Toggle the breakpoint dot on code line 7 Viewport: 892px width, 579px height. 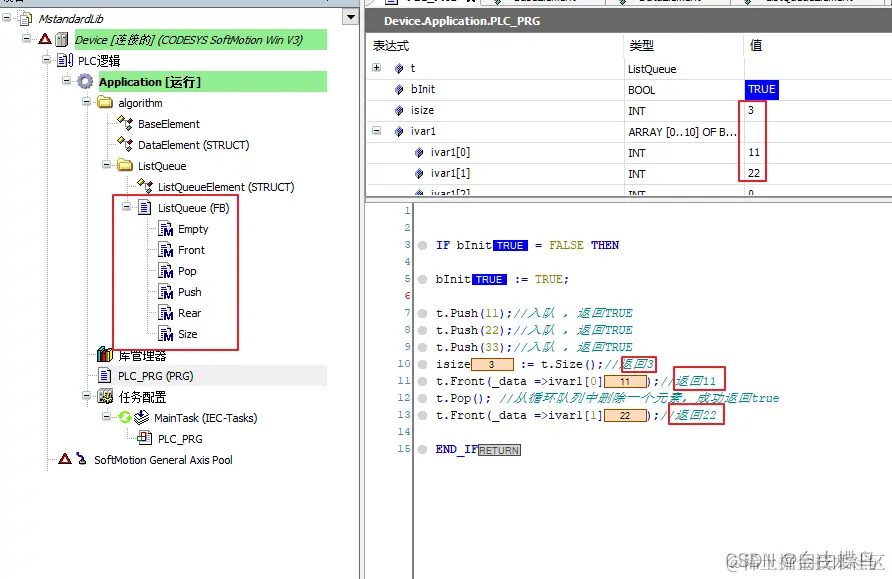click(422, 313)
